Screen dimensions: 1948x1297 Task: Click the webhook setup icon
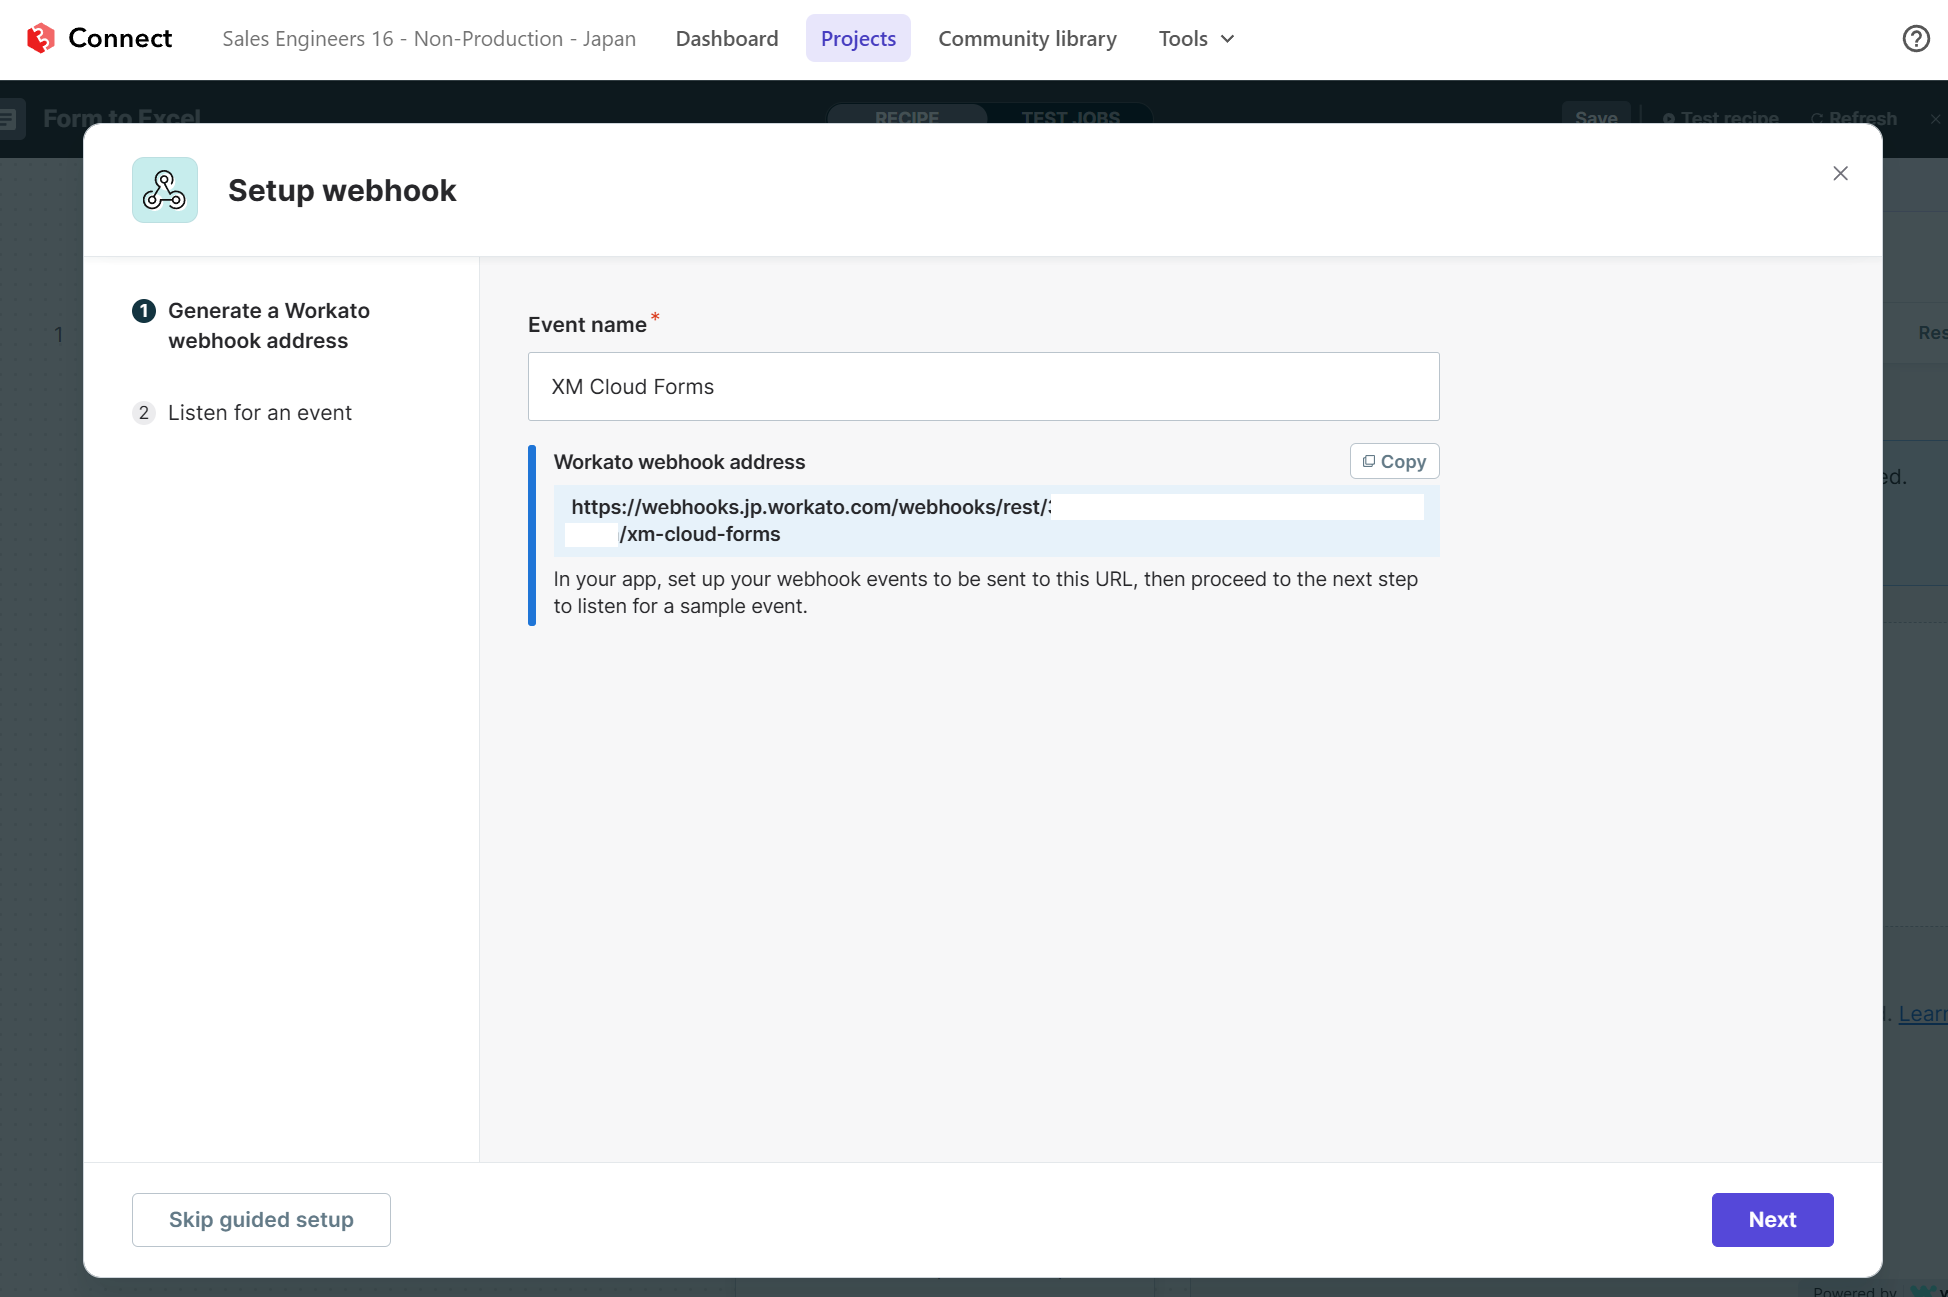click(x=164, y=190)
